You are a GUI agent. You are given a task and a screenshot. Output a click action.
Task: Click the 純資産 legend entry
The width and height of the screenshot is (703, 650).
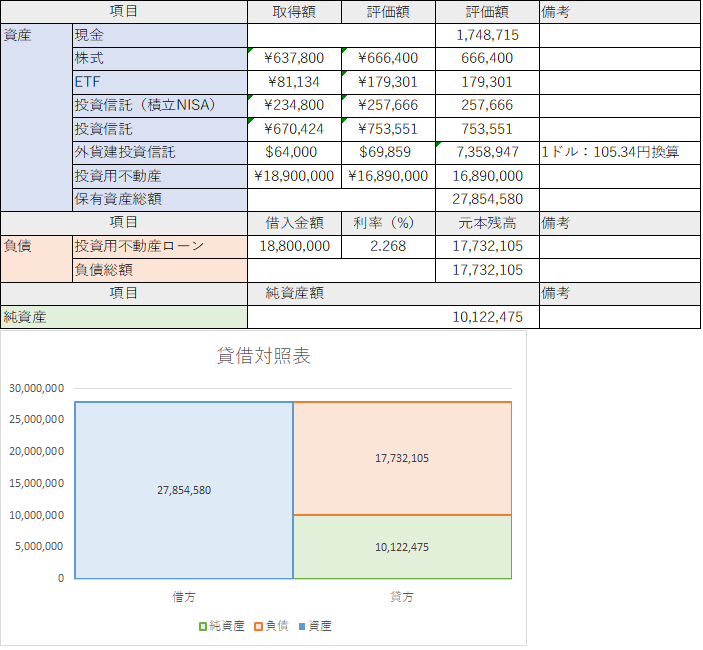point(222,626)
